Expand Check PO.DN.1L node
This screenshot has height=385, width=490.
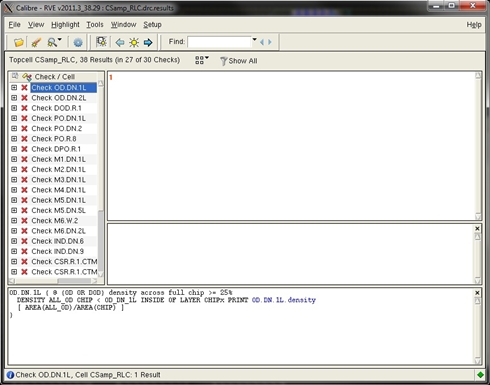(14, 118)
